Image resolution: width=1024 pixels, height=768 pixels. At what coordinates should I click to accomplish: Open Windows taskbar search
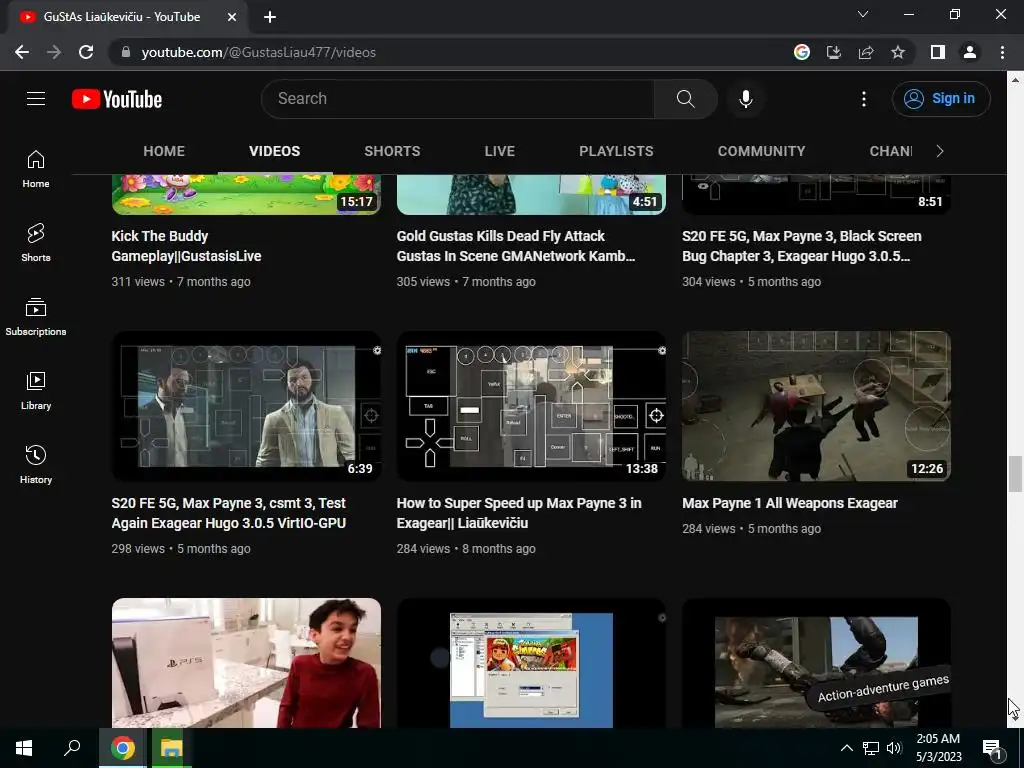click(x=72, y=748)
